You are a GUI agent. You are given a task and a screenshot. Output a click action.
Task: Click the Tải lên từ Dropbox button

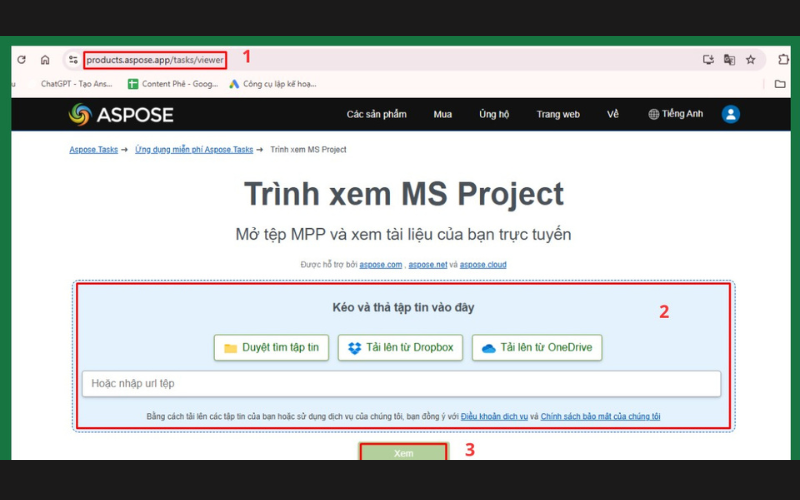(400, 347)
